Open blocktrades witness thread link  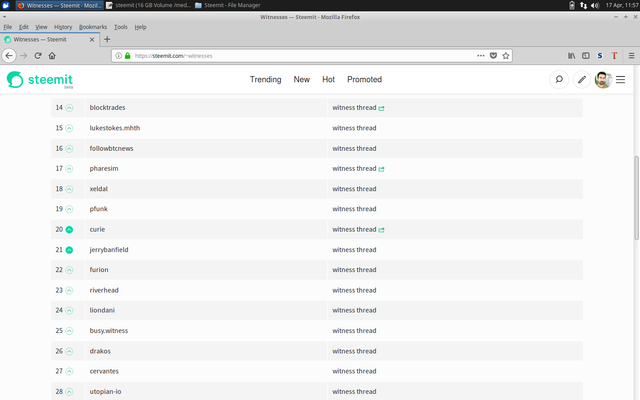click(354, 108)
